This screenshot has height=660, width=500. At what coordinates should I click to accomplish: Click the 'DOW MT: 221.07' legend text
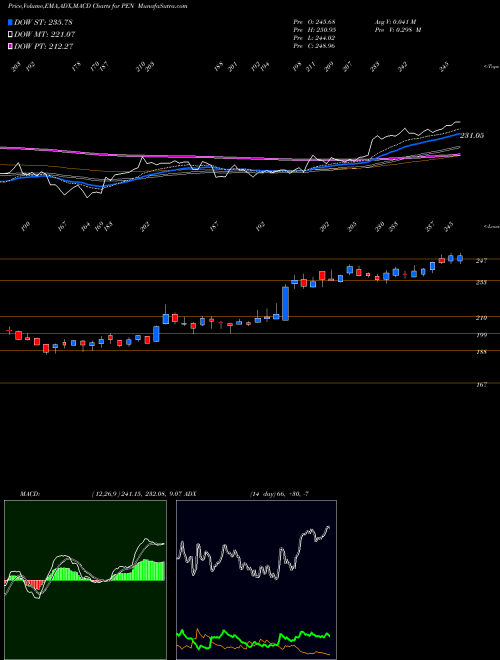click(45, 35)
